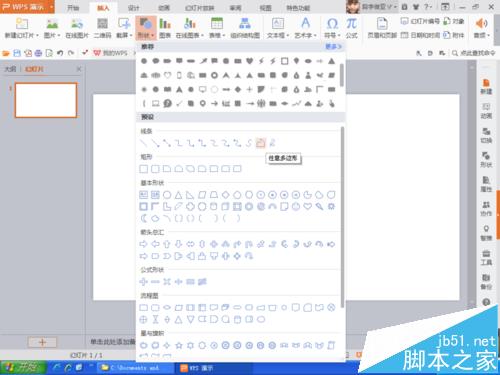
Task: Select the five-point star shape
Action: pos(179,345)
